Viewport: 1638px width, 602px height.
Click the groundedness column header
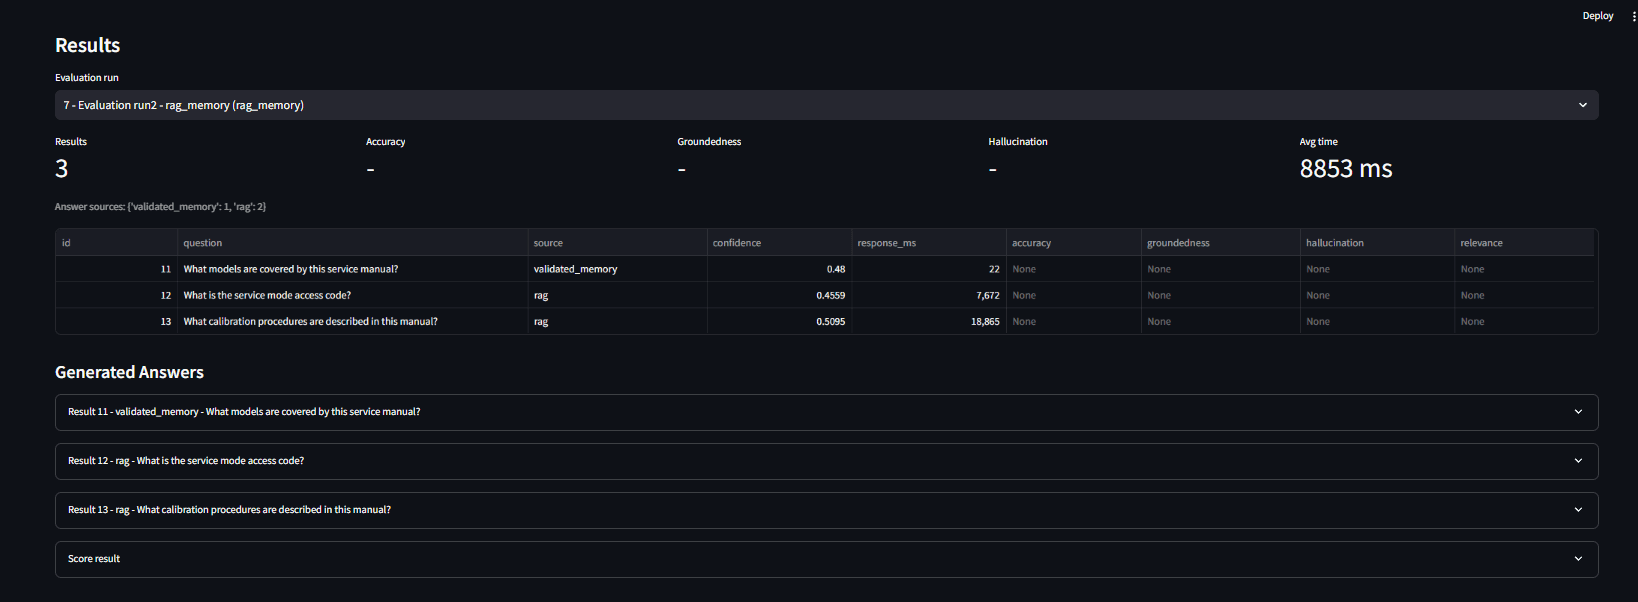coord(1220,243)
